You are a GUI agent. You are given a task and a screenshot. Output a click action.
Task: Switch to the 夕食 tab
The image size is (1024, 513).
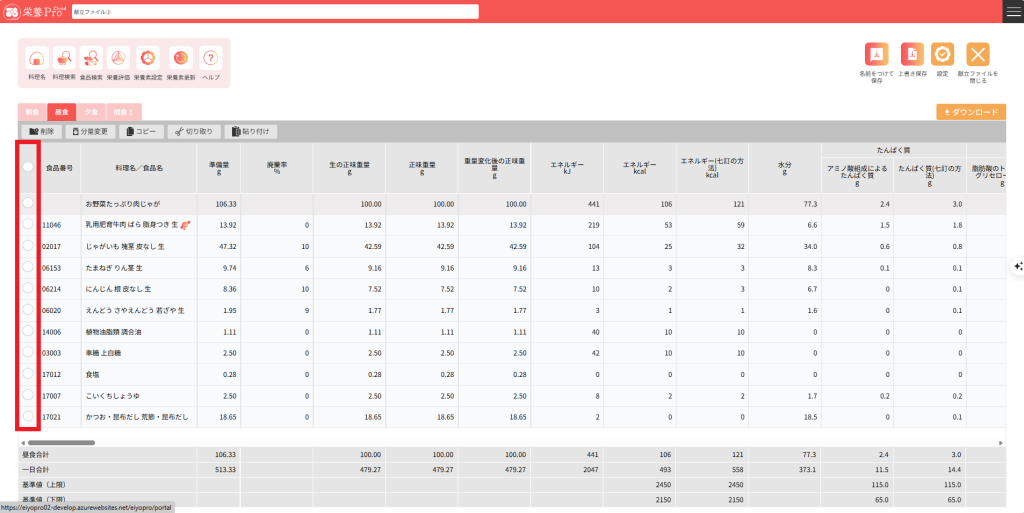(x=90, y=112)
